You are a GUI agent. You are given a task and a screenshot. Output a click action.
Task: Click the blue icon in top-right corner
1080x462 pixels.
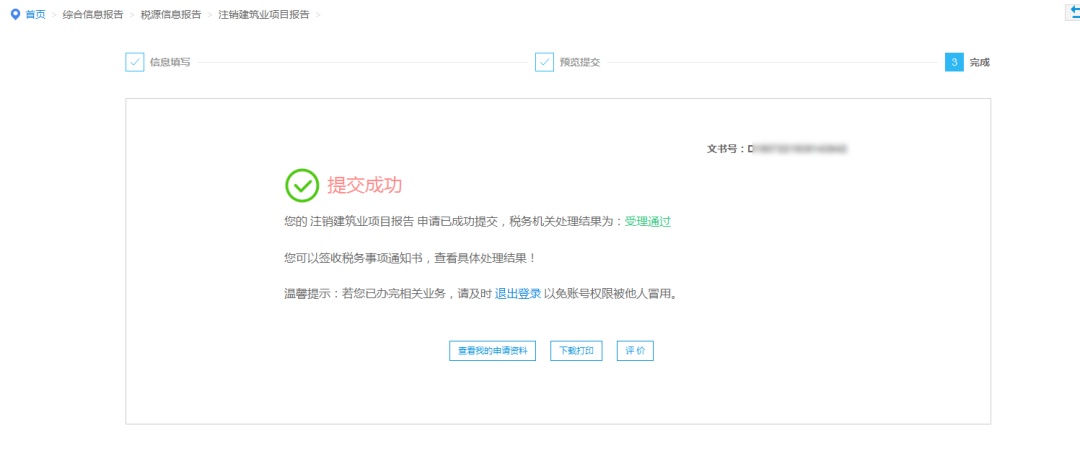coord(1074,10)
